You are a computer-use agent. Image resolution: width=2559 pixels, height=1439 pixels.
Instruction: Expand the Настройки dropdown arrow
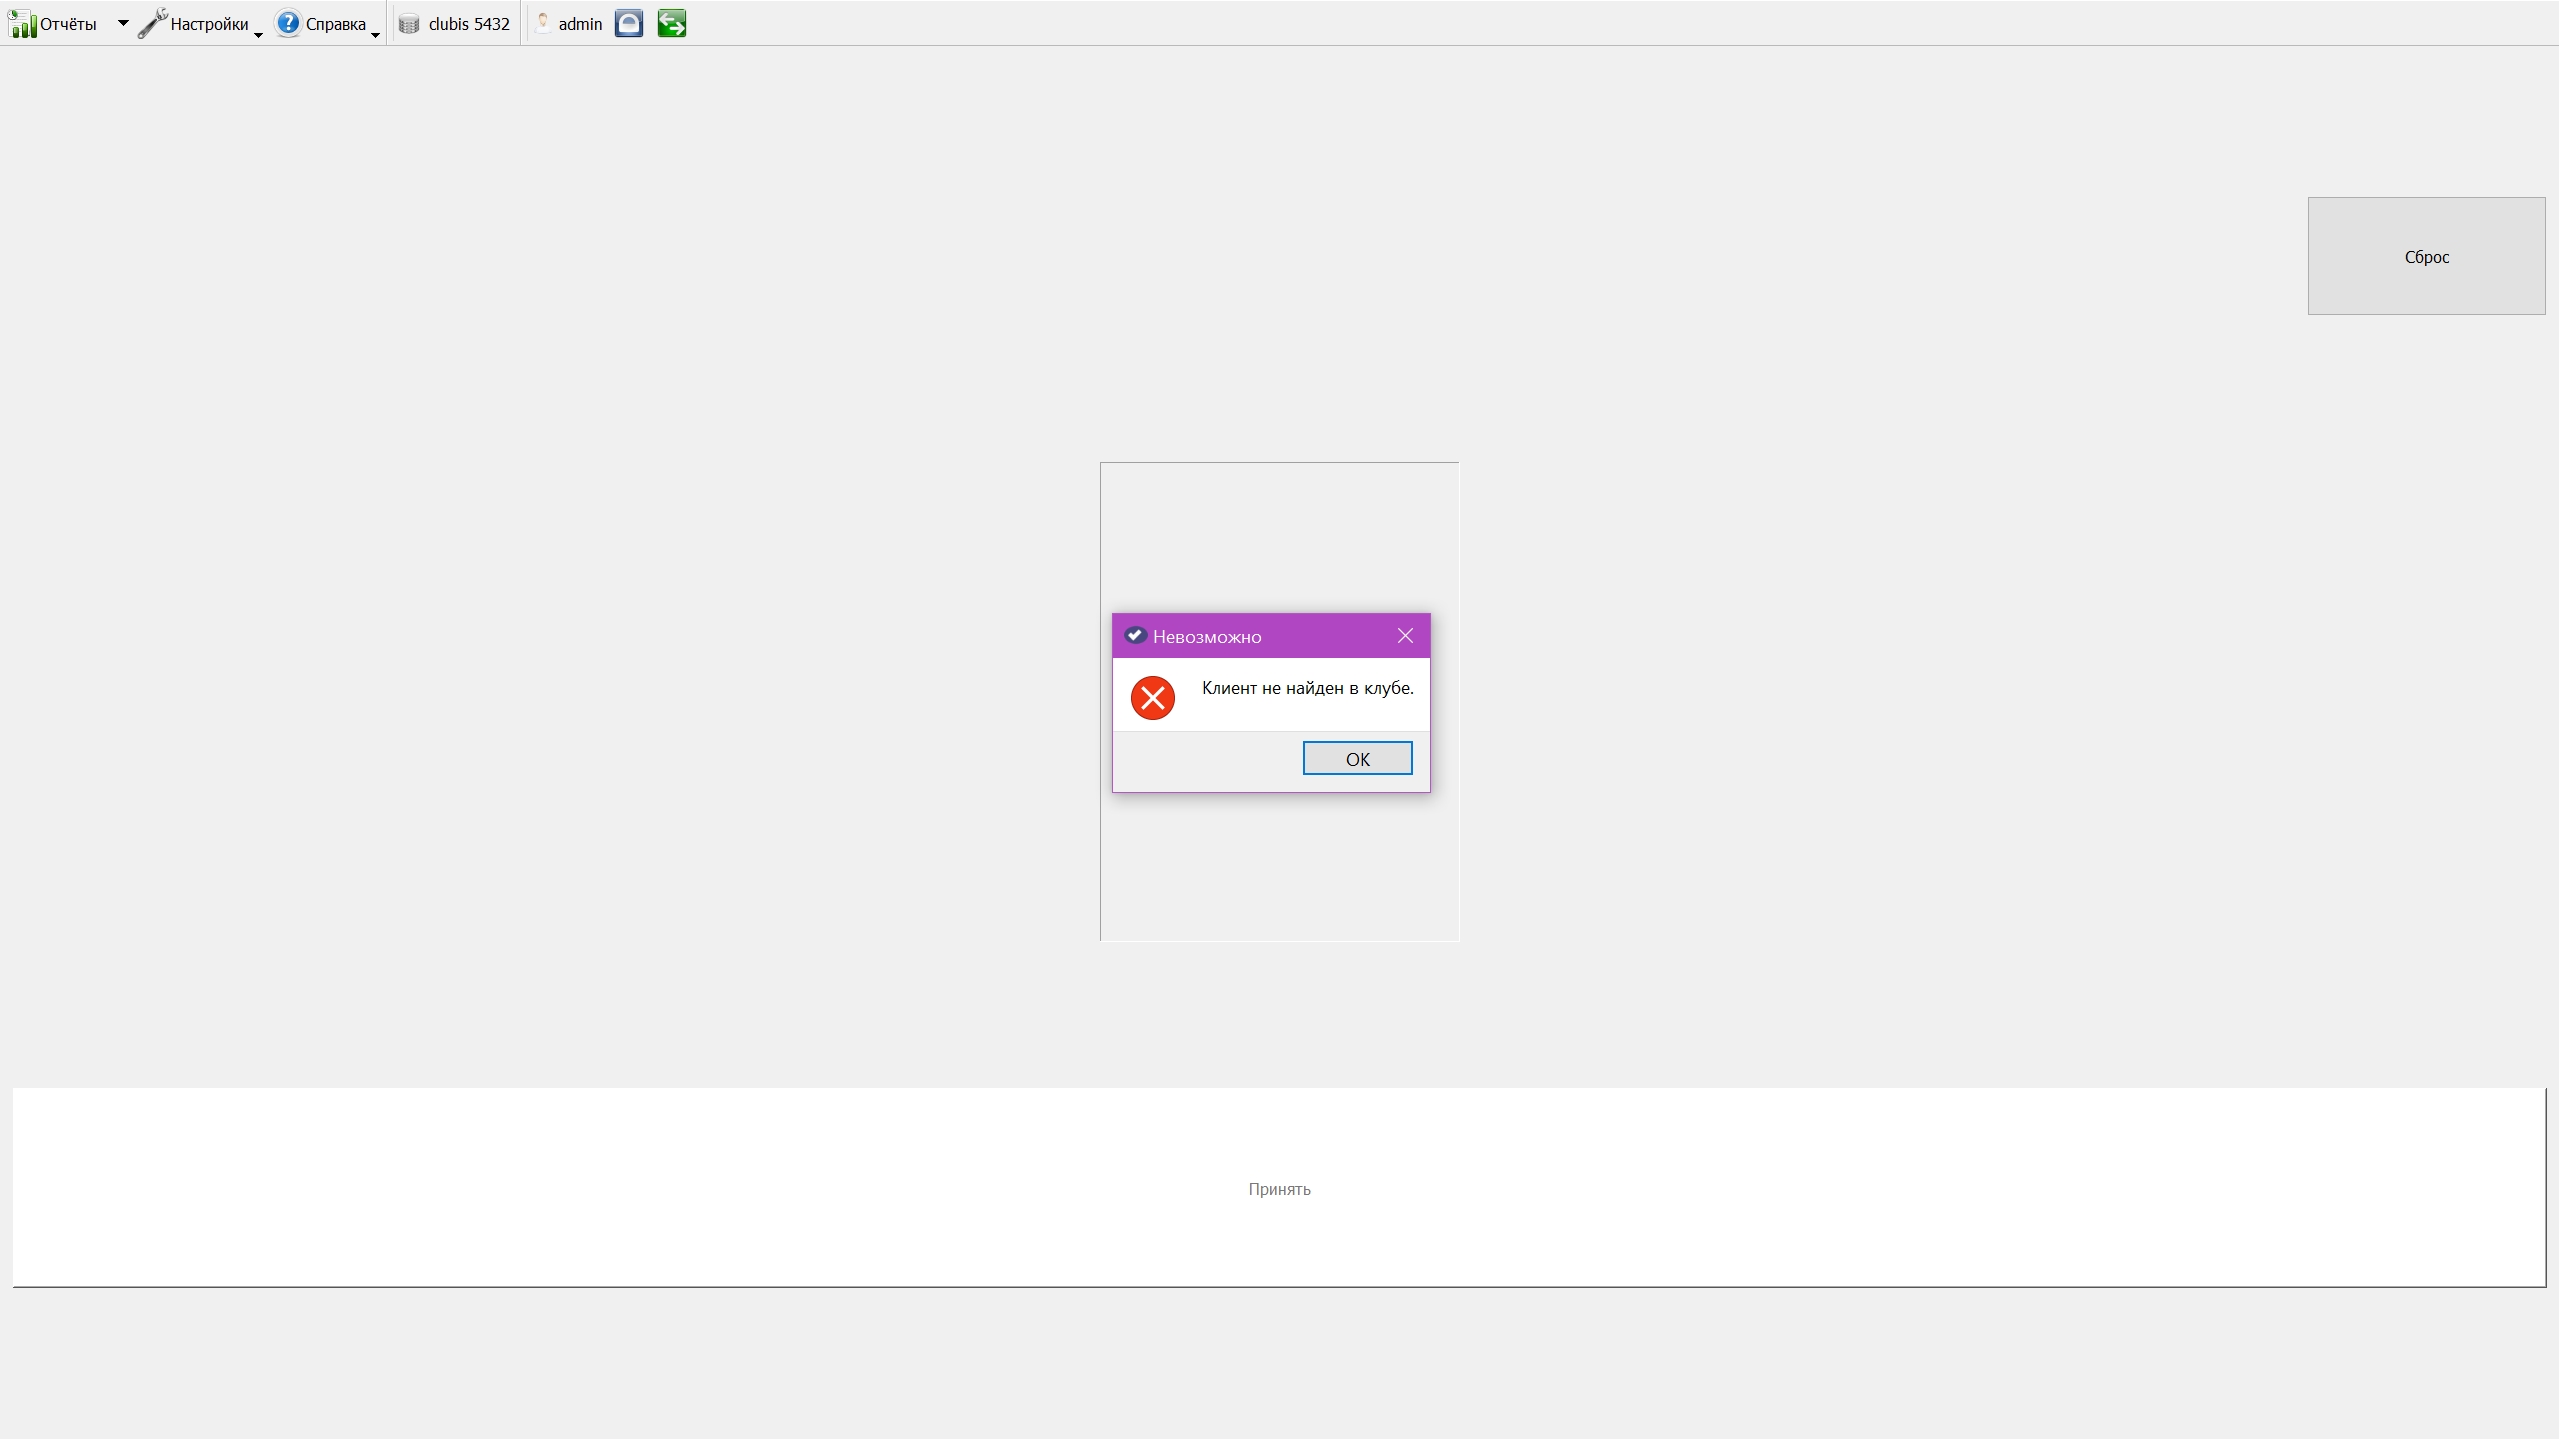(258, 35)
